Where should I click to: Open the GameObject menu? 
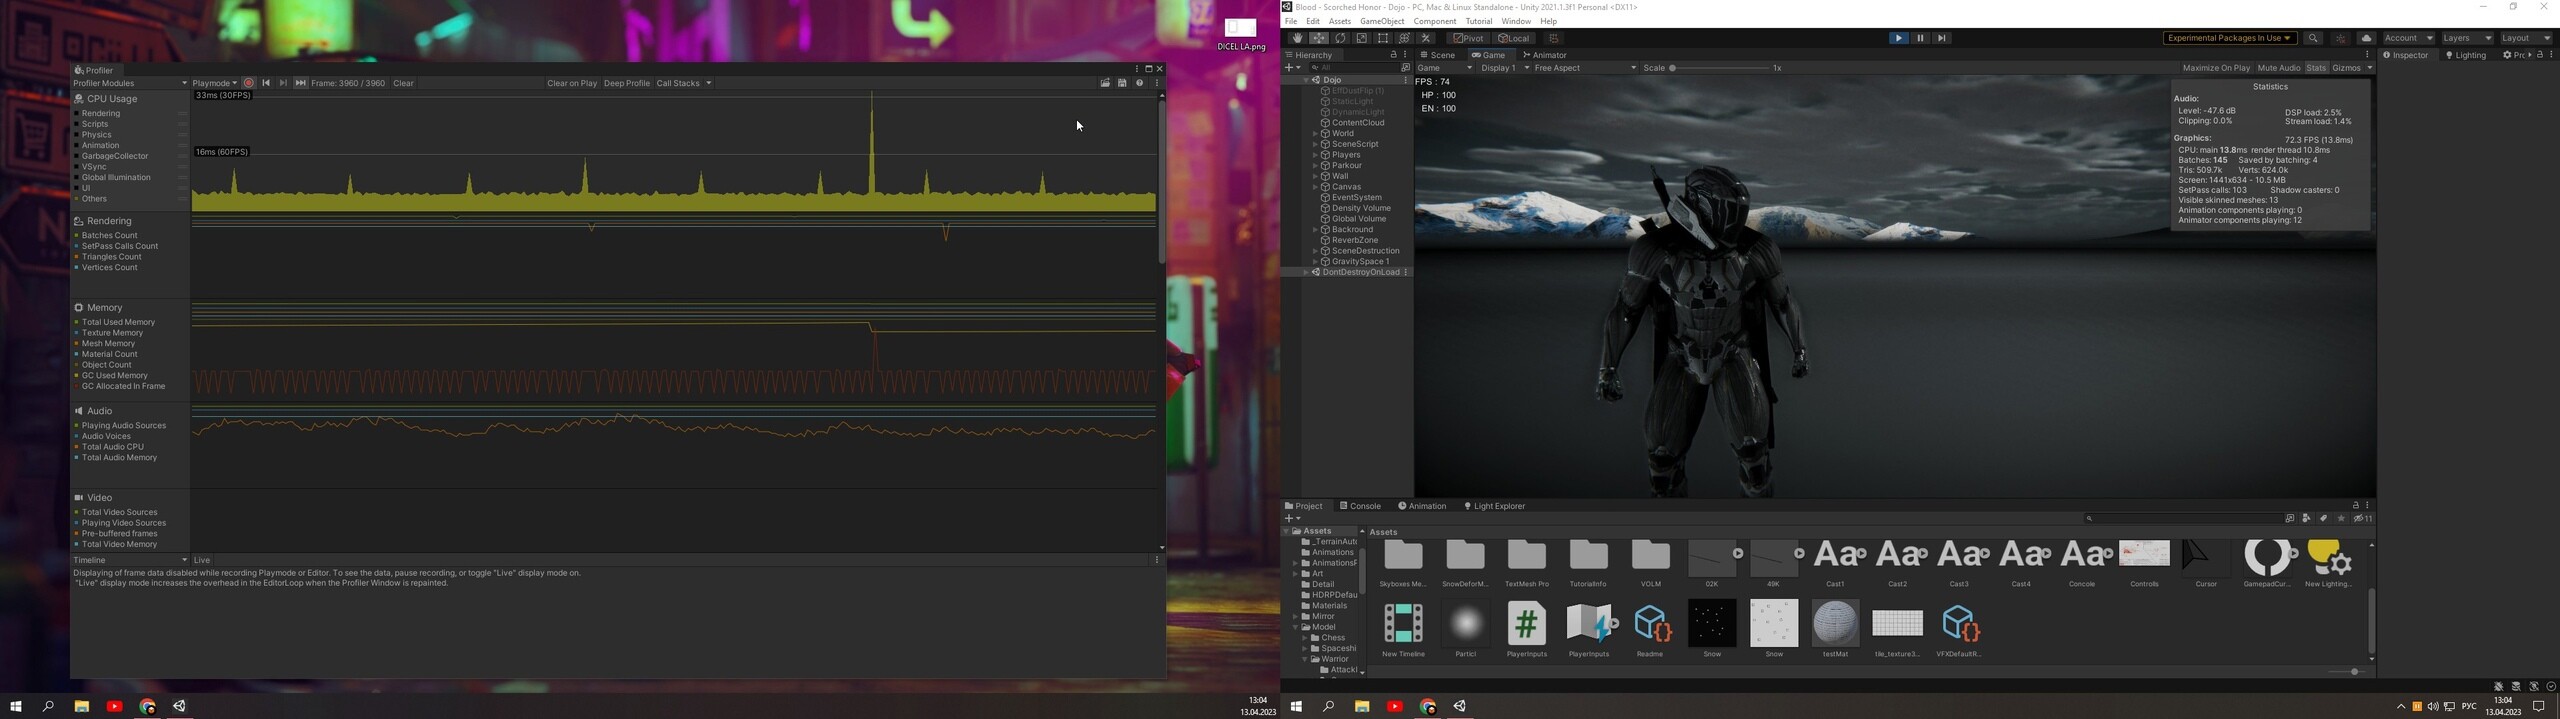click(1382, 21)
